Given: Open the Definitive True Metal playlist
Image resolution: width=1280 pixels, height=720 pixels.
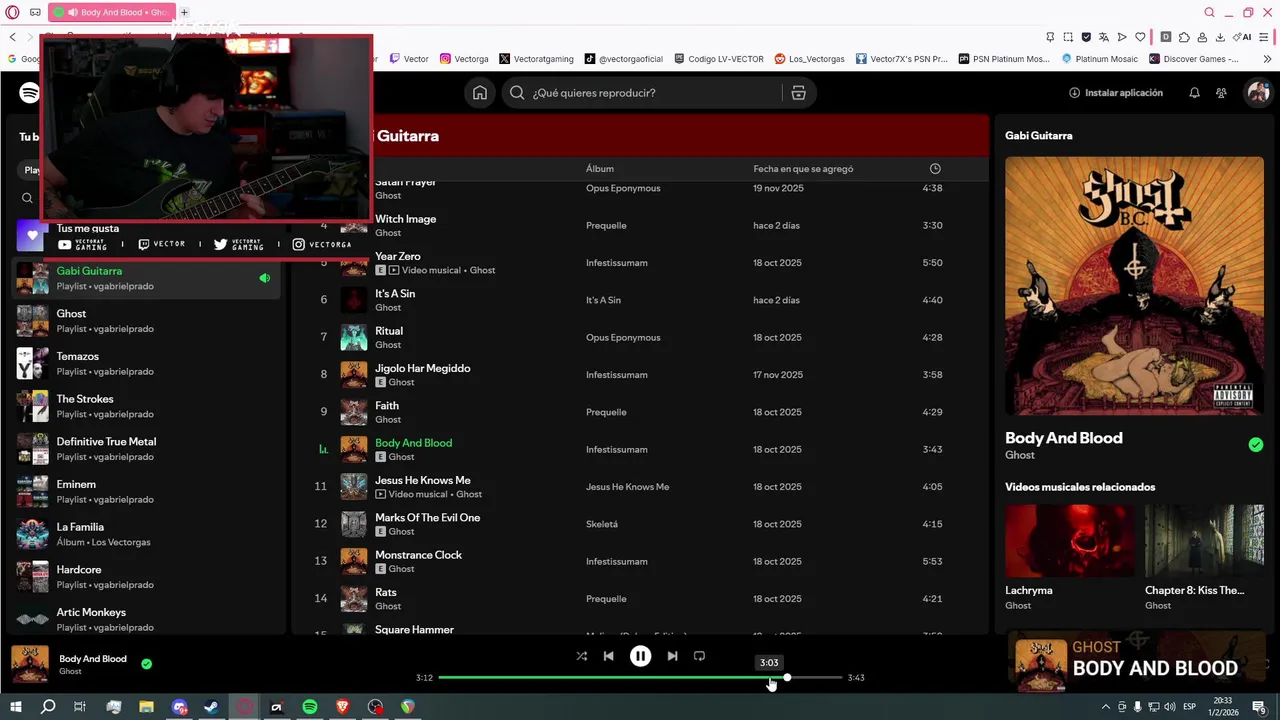Looking at the screenshot, I should coord(146,449).
